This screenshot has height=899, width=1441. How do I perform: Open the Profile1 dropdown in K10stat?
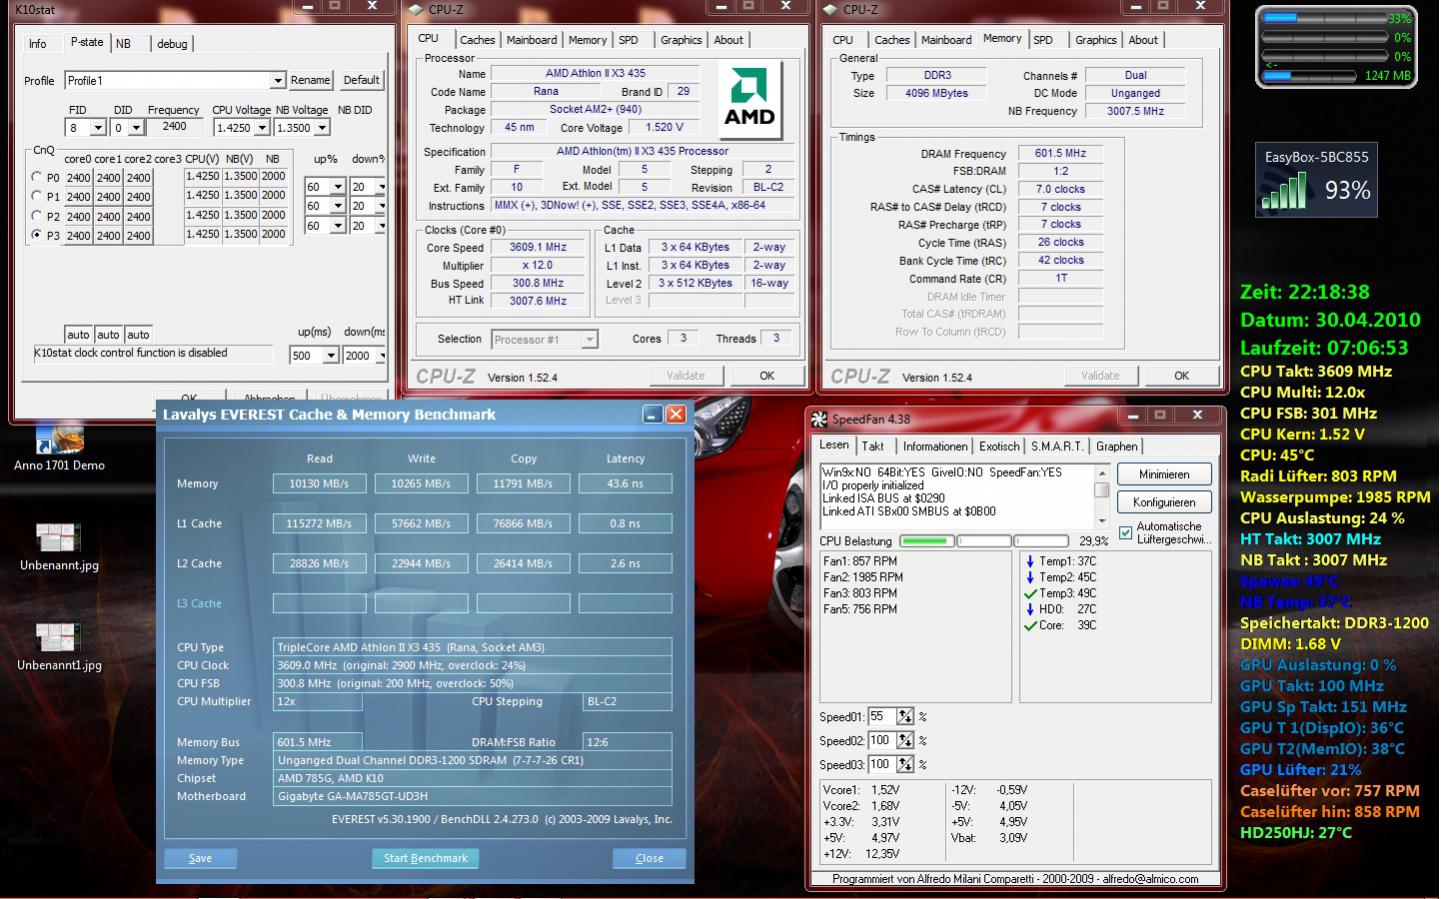pyautogui.click(x=278, y=81)
